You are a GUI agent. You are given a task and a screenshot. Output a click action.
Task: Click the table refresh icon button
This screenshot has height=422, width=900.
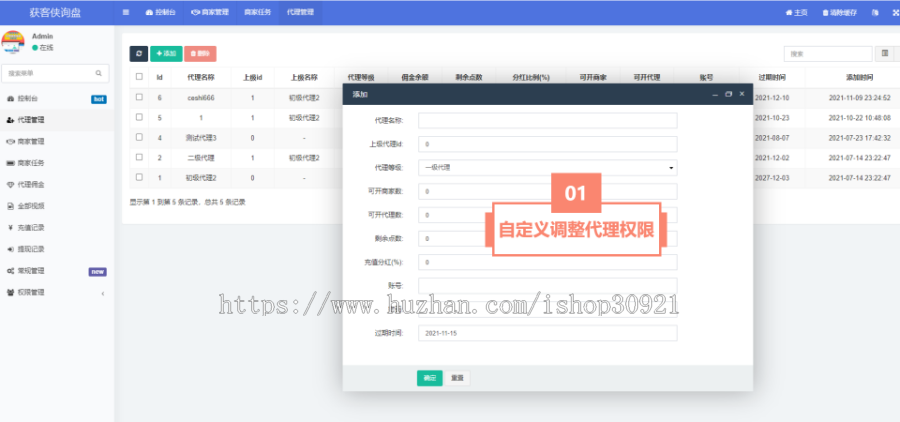(139, 53)
